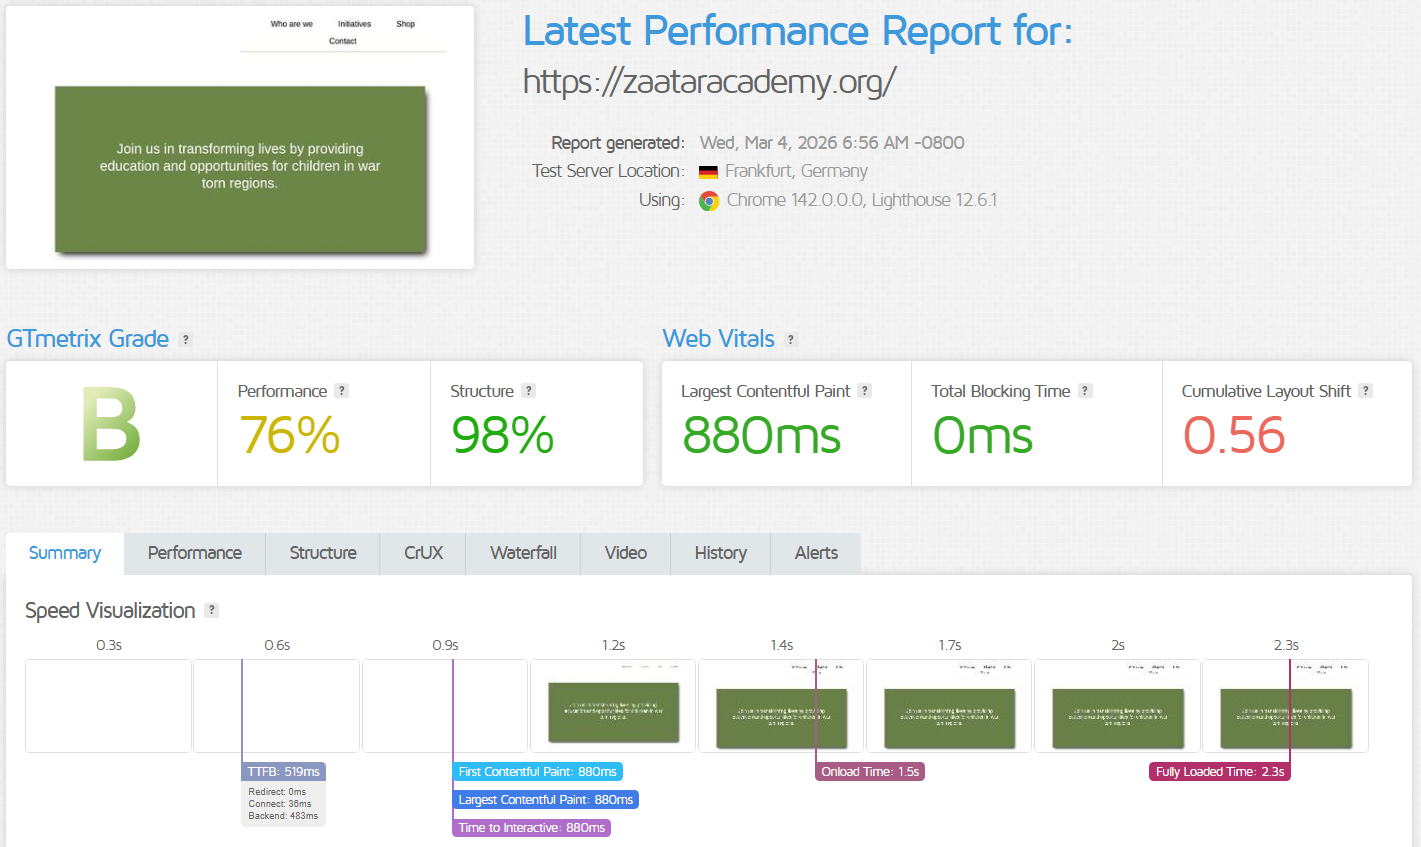Open the zaataracademy.org URL link
Viewport: 1421px width, 847px height.
click(709, 81)
